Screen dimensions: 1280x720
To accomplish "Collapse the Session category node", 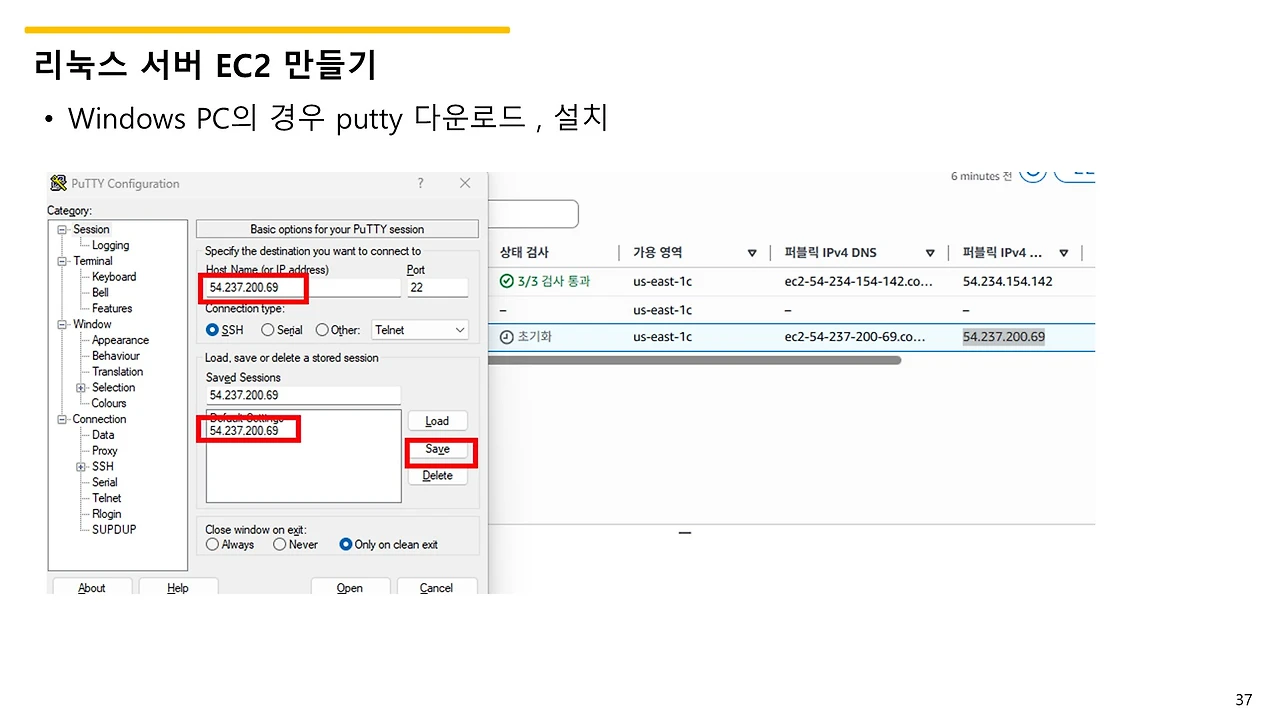I will pos(62,230).
